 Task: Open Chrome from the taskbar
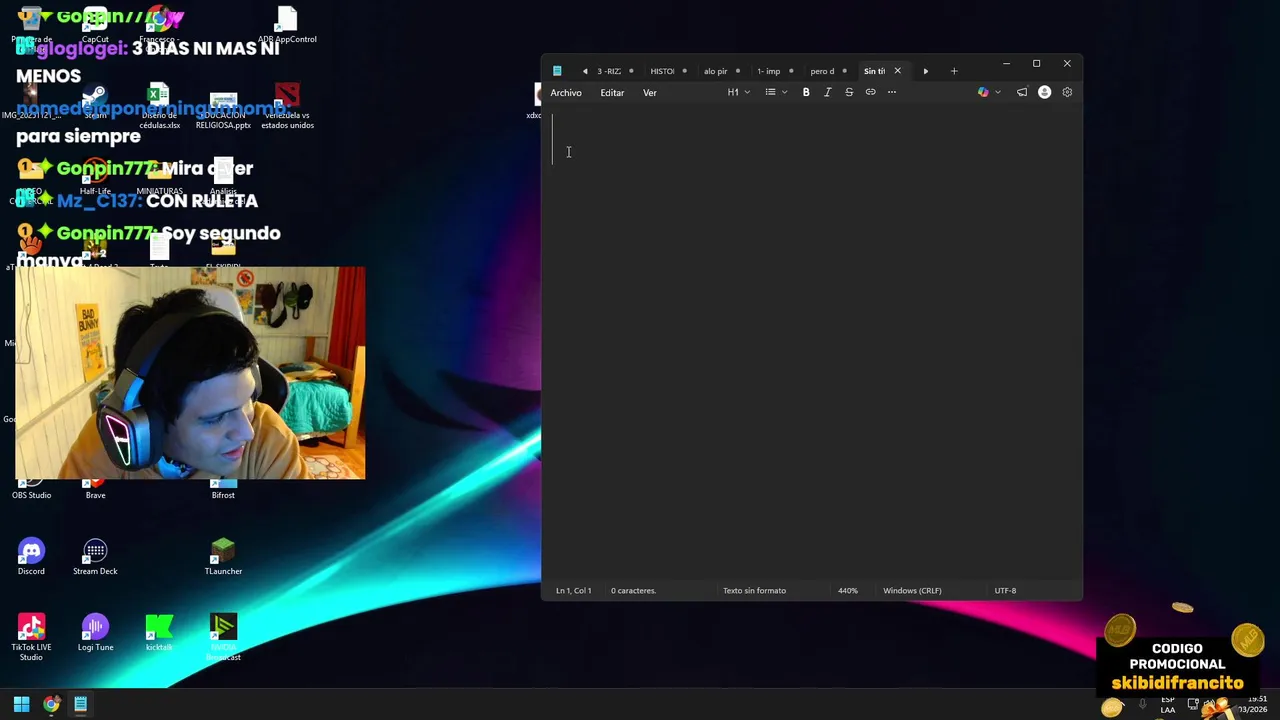(x=51, y=704)
